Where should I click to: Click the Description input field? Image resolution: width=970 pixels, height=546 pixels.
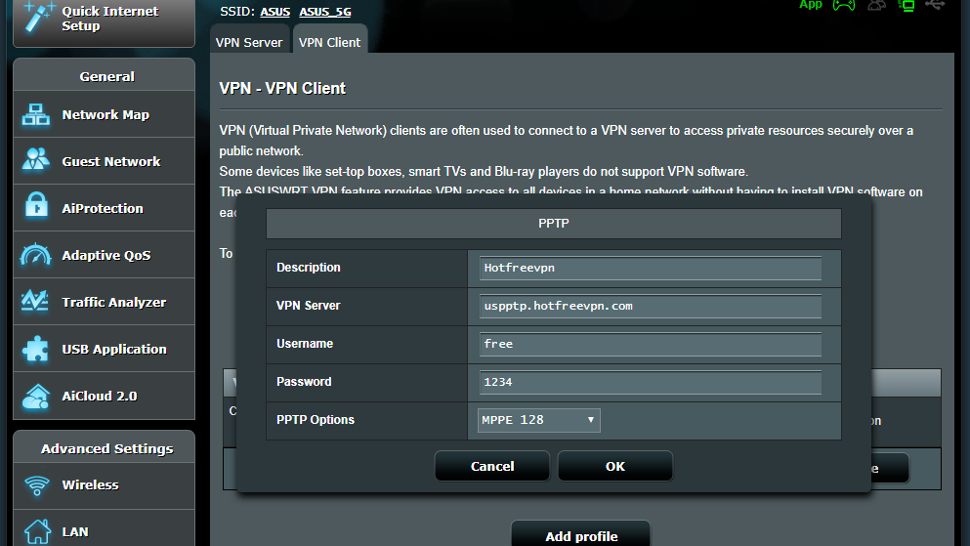[650, 268]
